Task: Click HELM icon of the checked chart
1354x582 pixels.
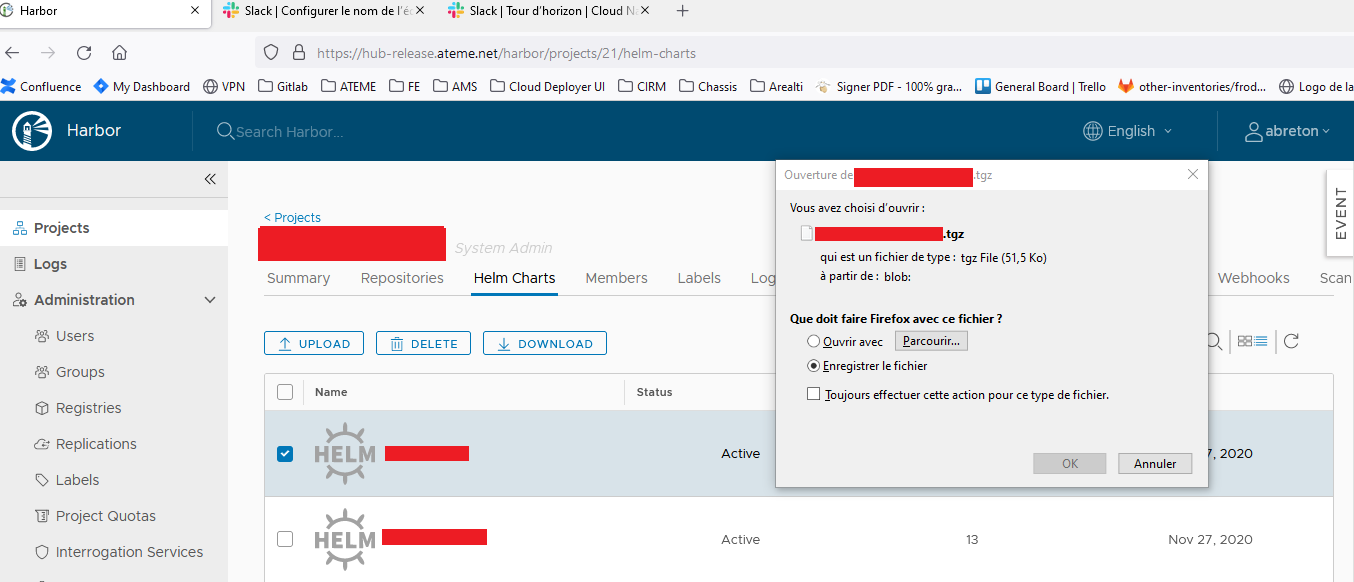Action: [345, 453]
